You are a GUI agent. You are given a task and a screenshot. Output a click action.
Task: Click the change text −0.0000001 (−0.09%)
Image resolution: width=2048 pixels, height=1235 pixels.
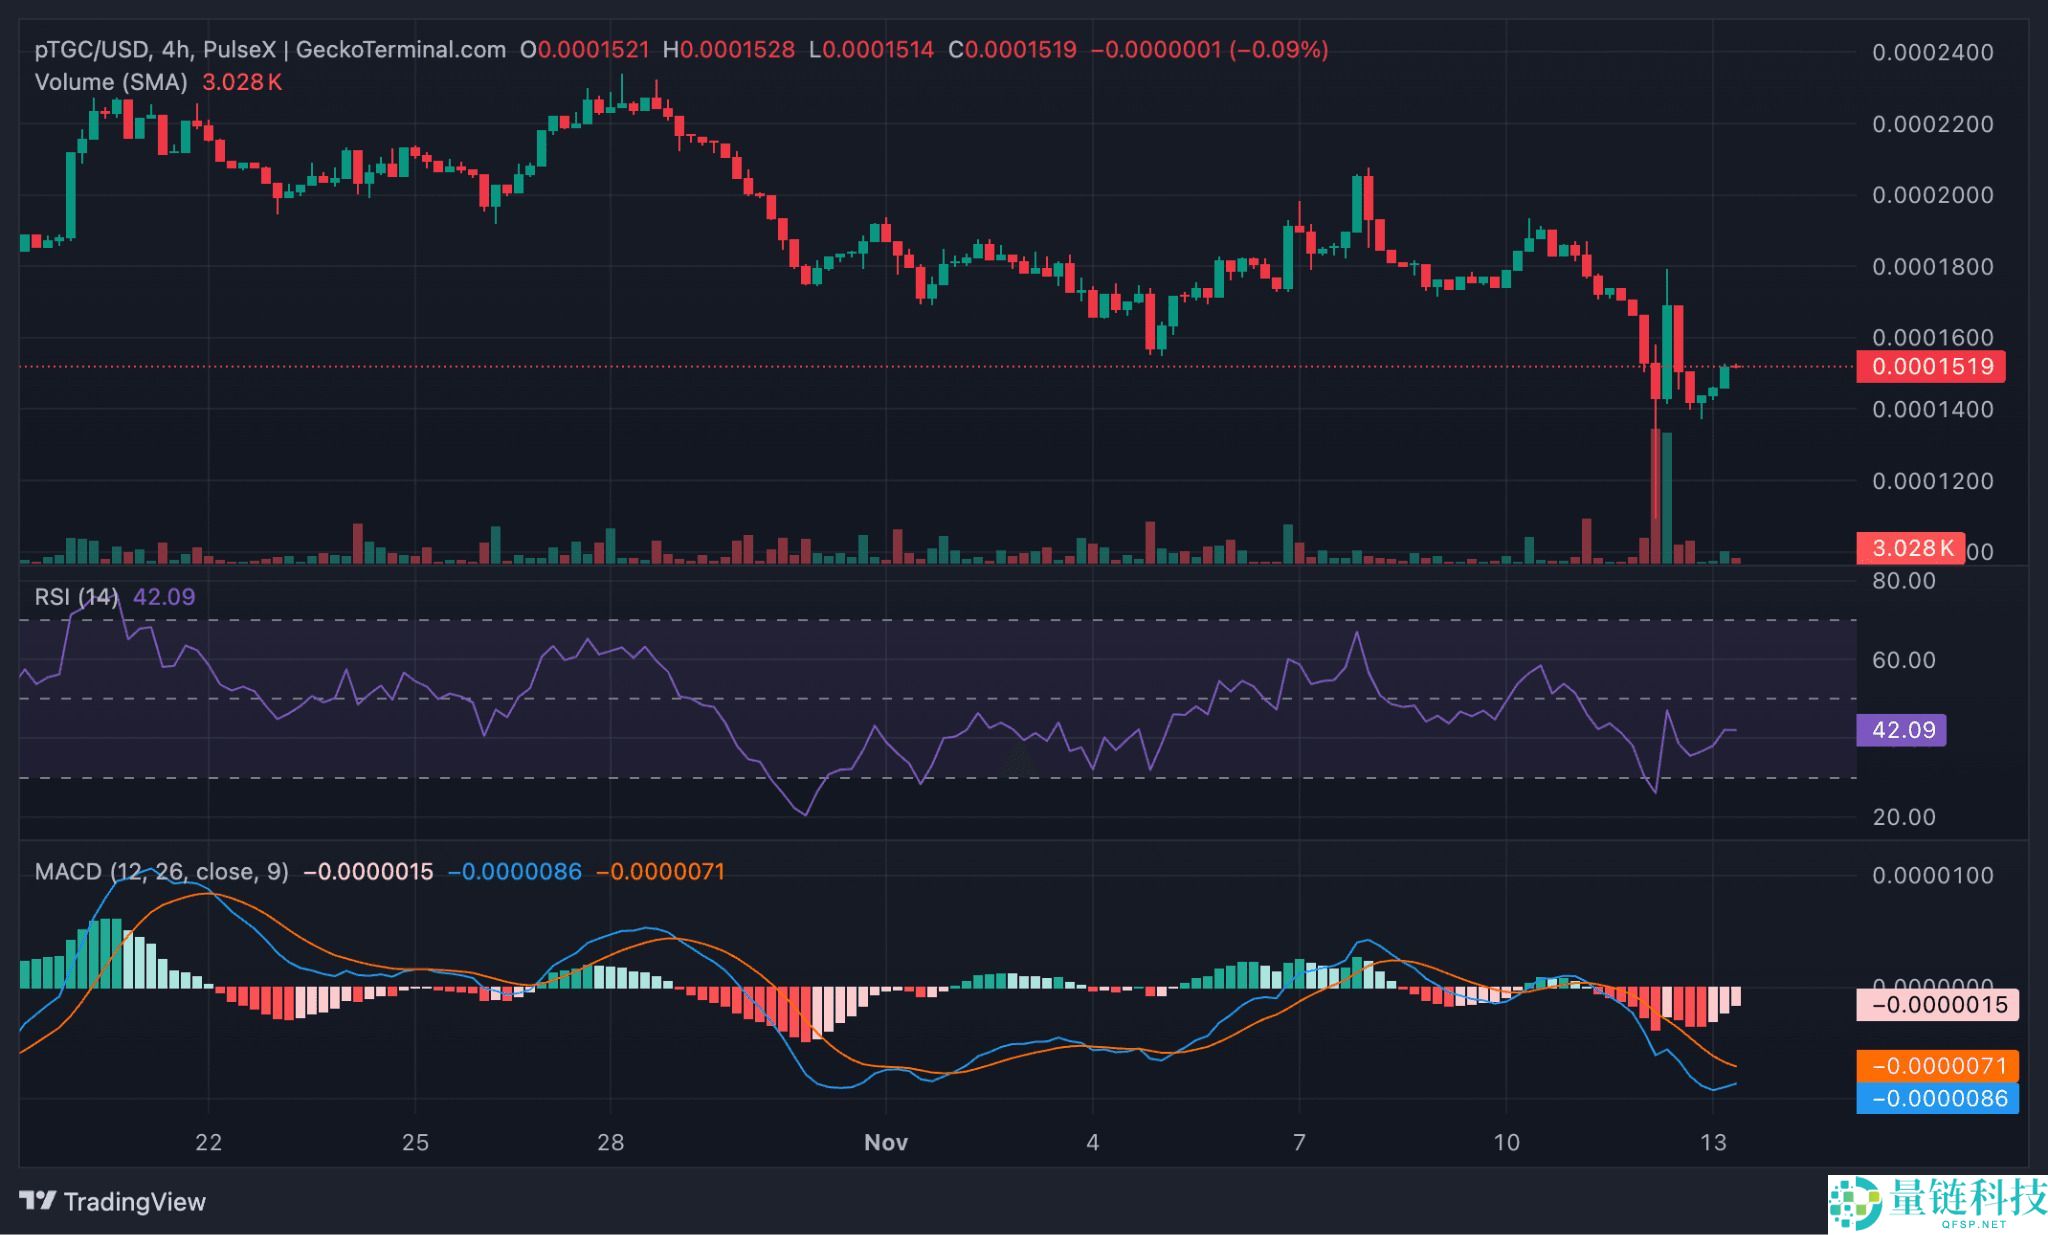tap(1210, 50)
